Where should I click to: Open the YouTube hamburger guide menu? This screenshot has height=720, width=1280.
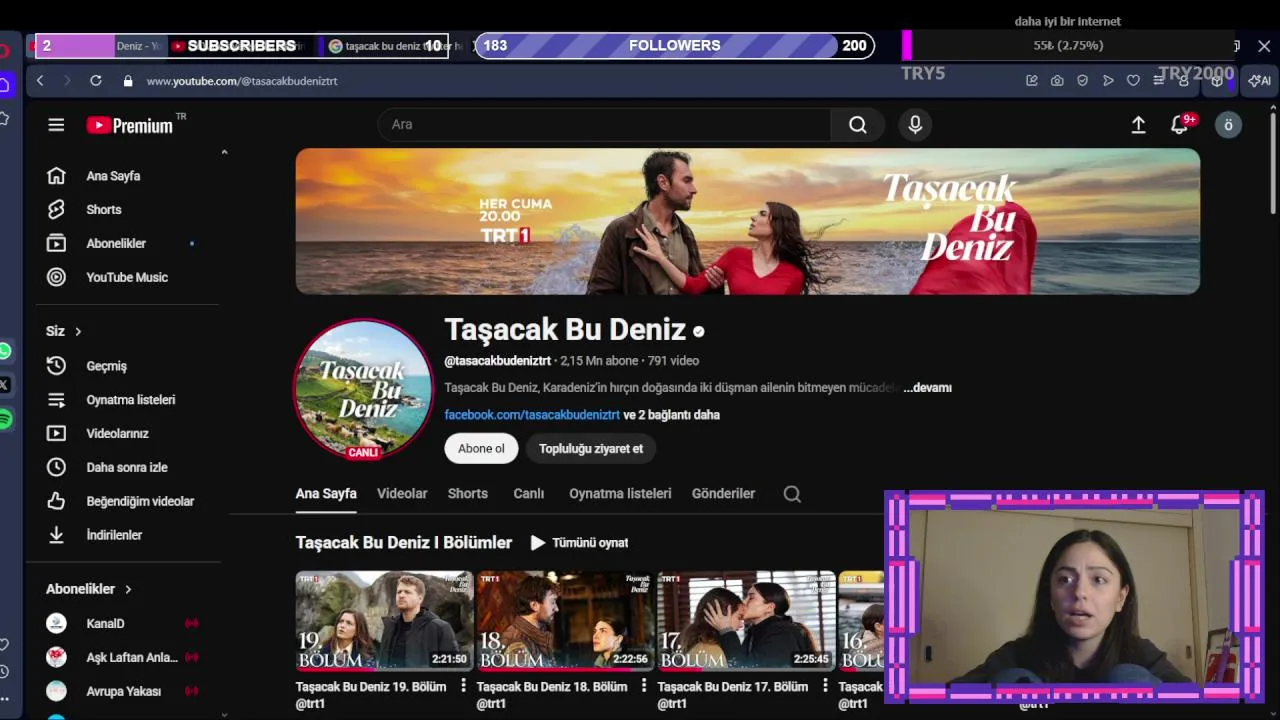[56, 125]
